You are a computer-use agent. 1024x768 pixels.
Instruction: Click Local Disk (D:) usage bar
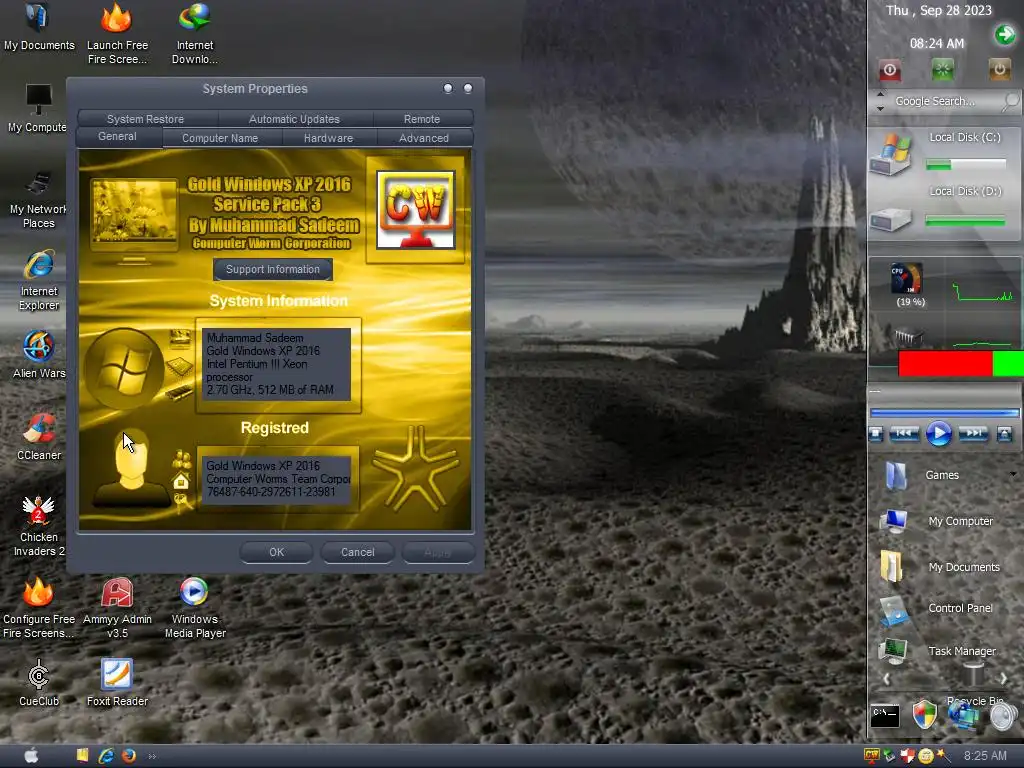pyautogui.click(x=966, y=222)
